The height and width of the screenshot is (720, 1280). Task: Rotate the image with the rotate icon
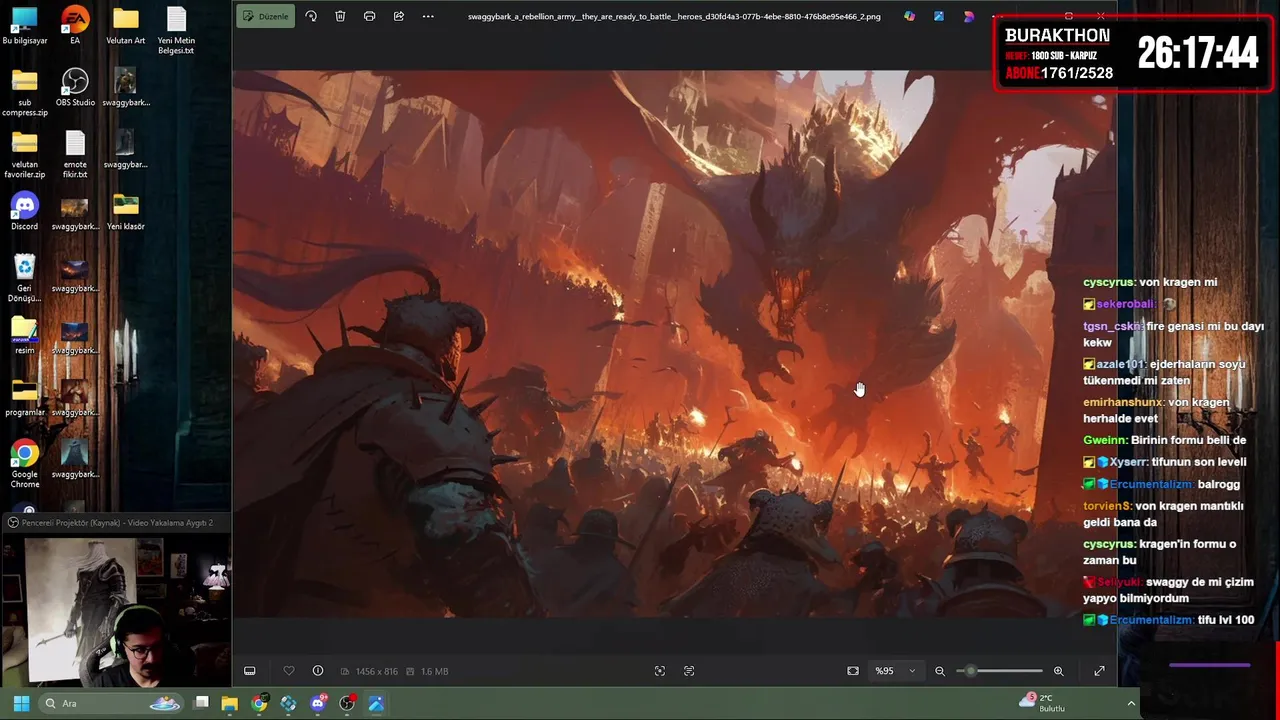311,16
